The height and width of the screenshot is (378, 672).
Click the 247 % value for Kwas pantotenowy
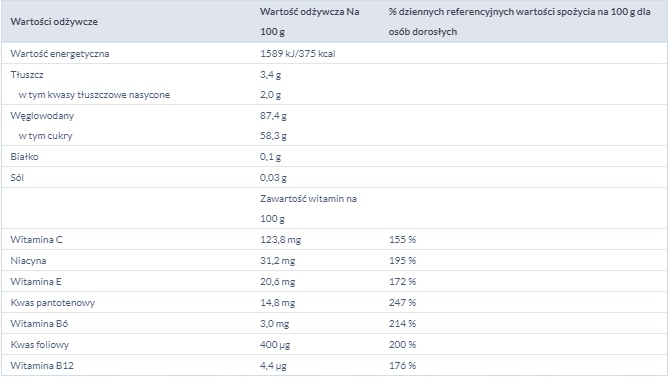click(402, 303)
